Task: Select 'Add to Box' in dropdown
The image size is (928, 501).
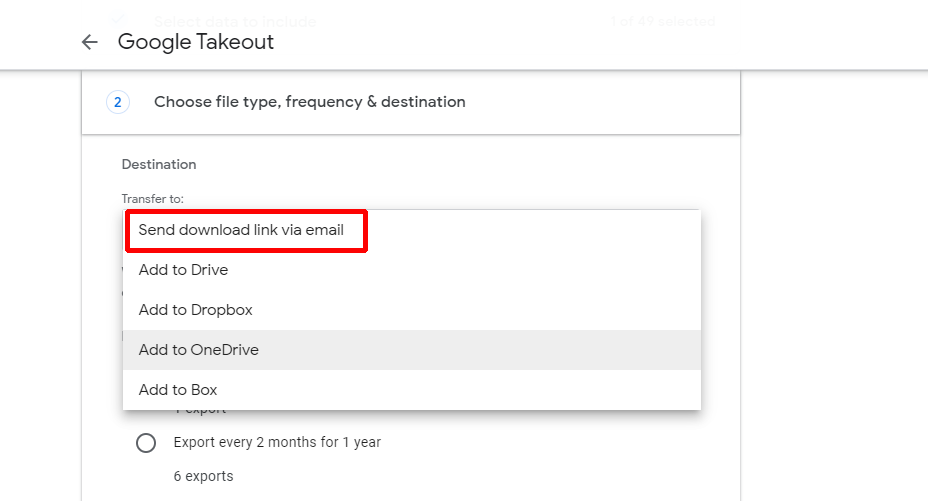Action: tap(178, 390)
